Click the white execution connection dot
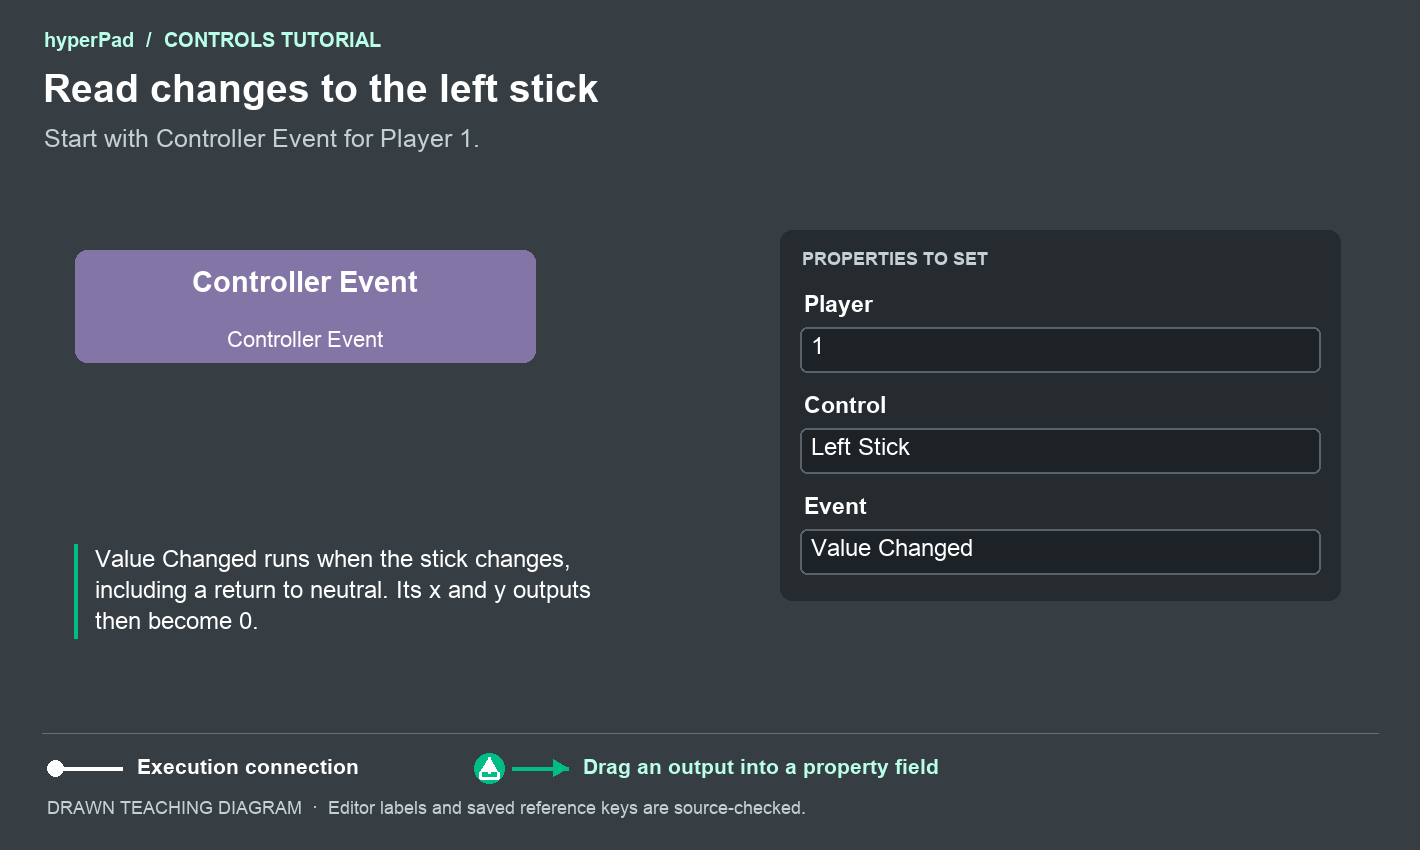 click(x=55, y=768)
